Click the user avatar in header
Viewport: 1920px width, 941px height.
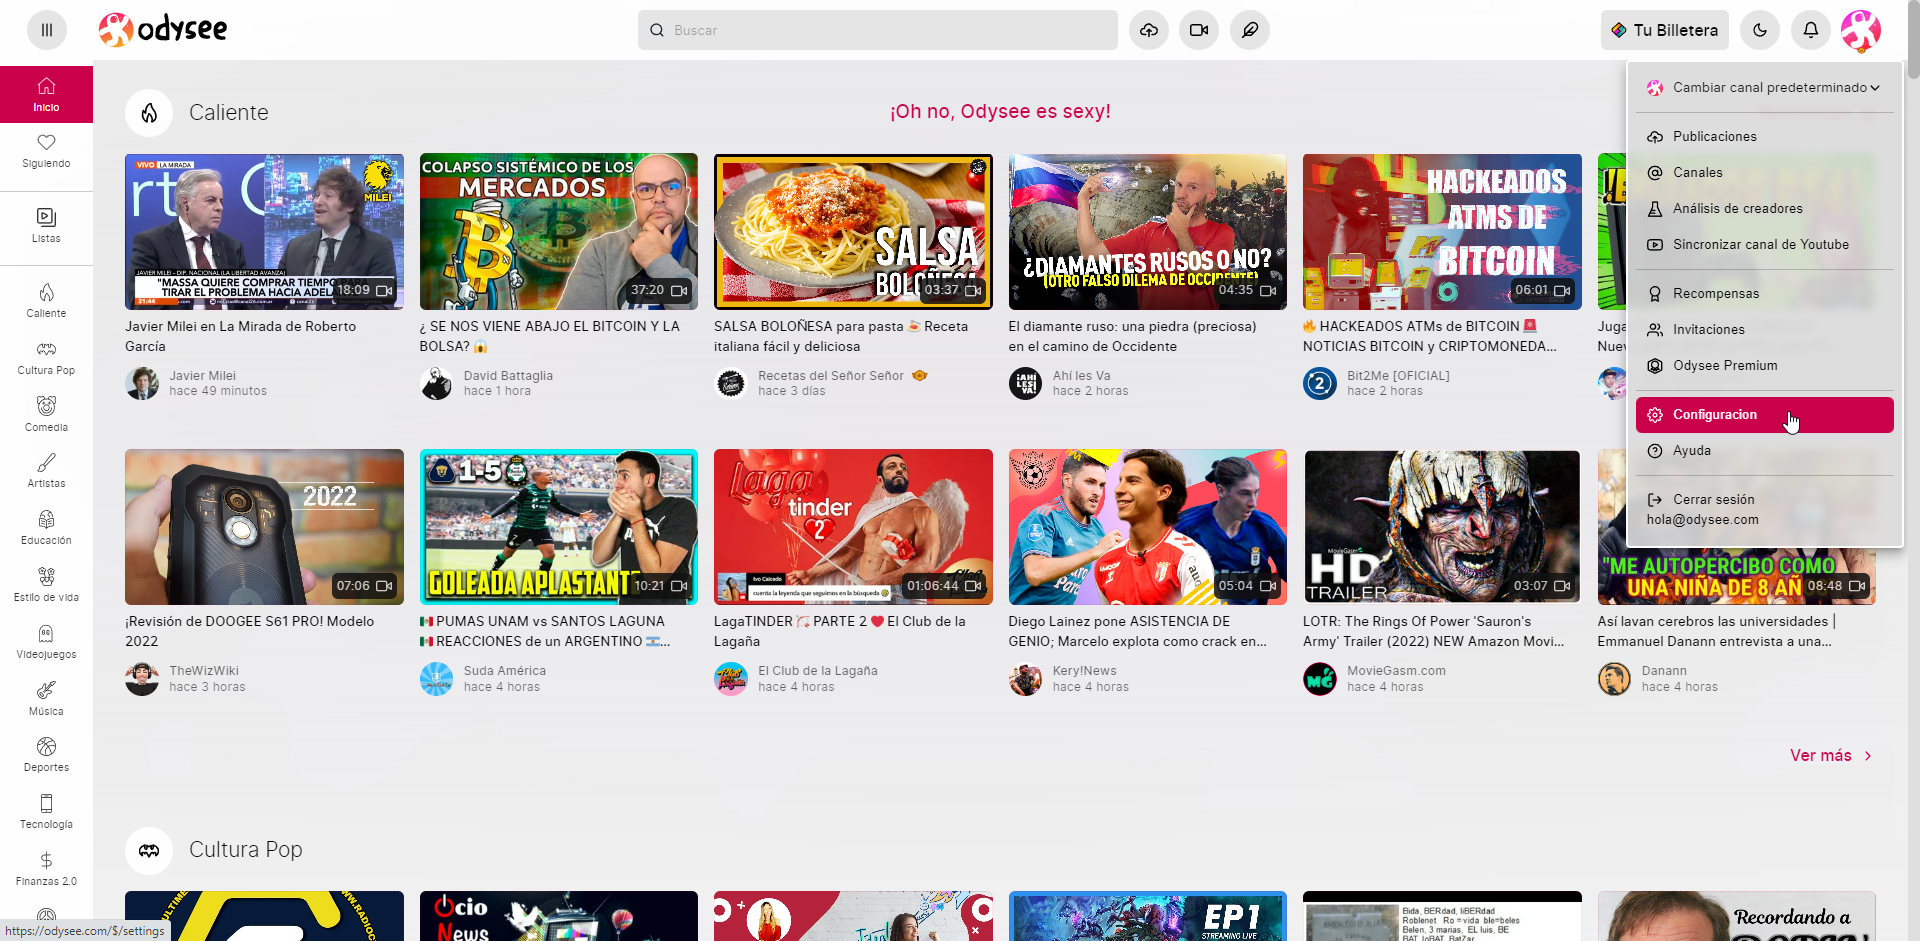coord(1861,30)
